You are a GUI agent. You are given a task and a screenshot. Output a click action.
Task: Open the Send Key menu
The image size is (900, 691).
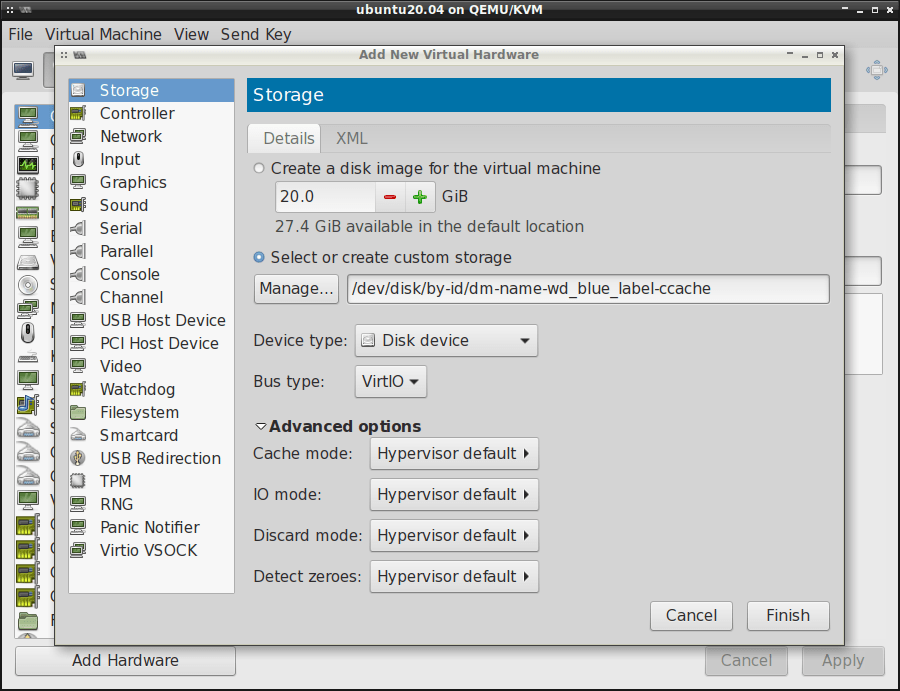pos(256,34)
